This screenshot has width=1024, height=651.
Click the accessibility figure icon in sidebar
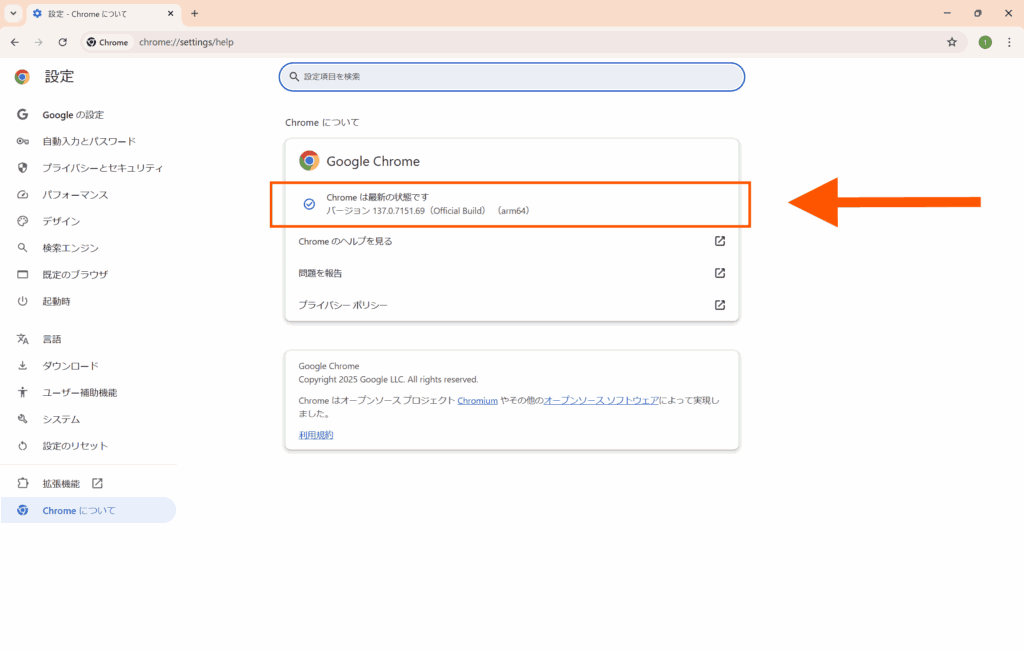point(22,392)
